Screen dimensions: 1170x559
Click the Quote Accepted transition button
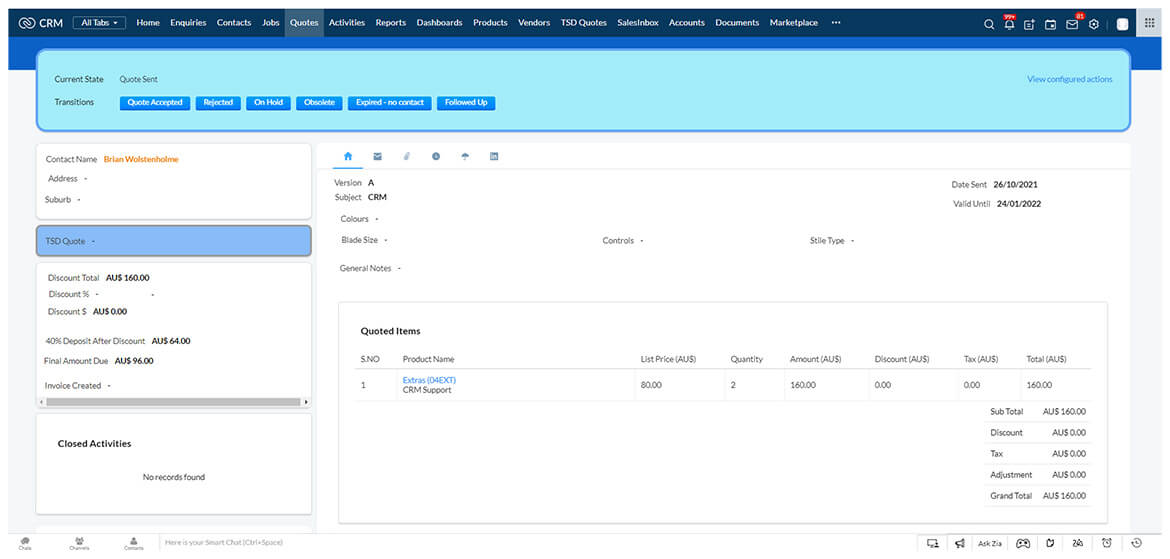pyautogui.click(x=154, y=102)
